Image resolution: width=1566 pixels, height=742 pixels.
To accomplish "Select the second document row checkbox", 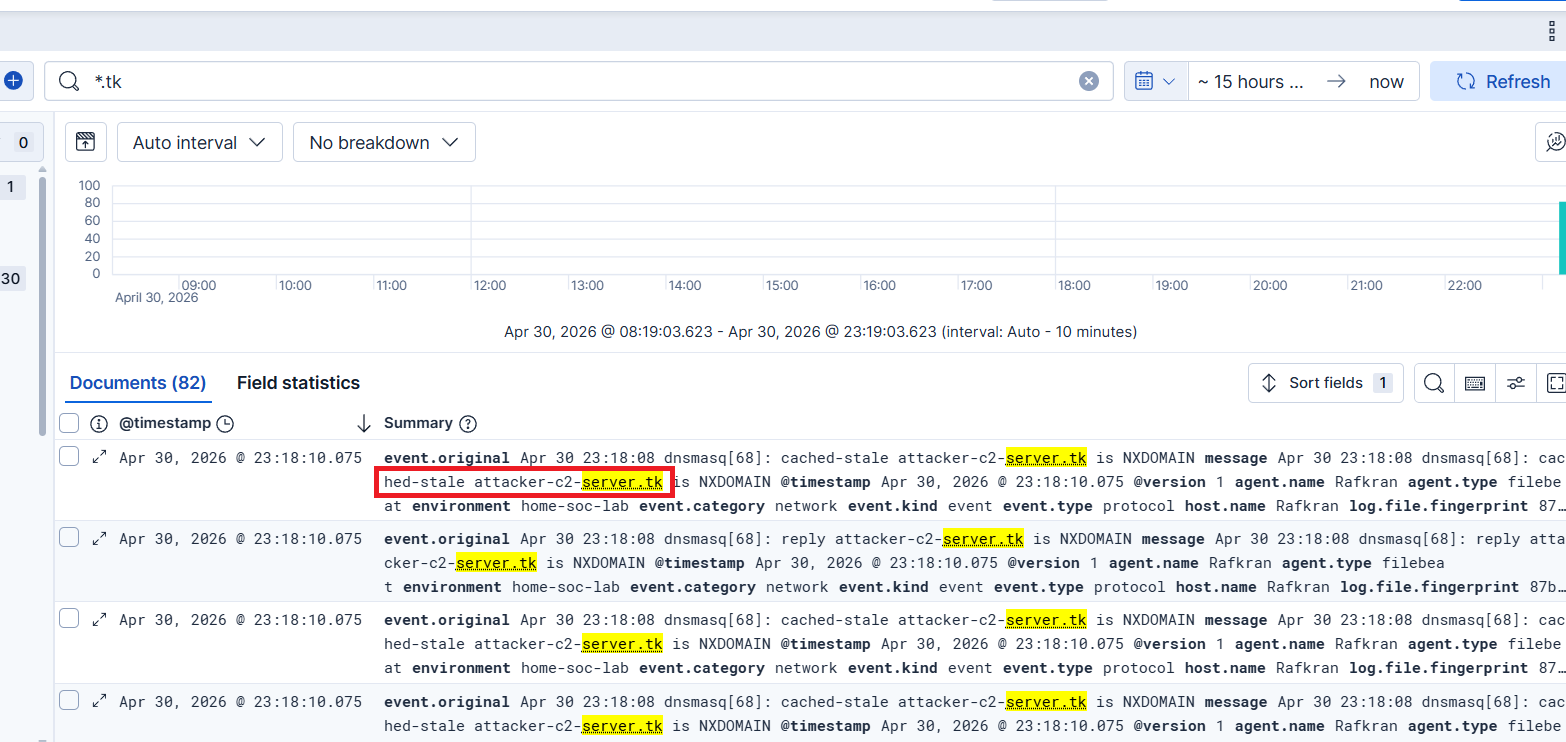I will pos(69,537).
